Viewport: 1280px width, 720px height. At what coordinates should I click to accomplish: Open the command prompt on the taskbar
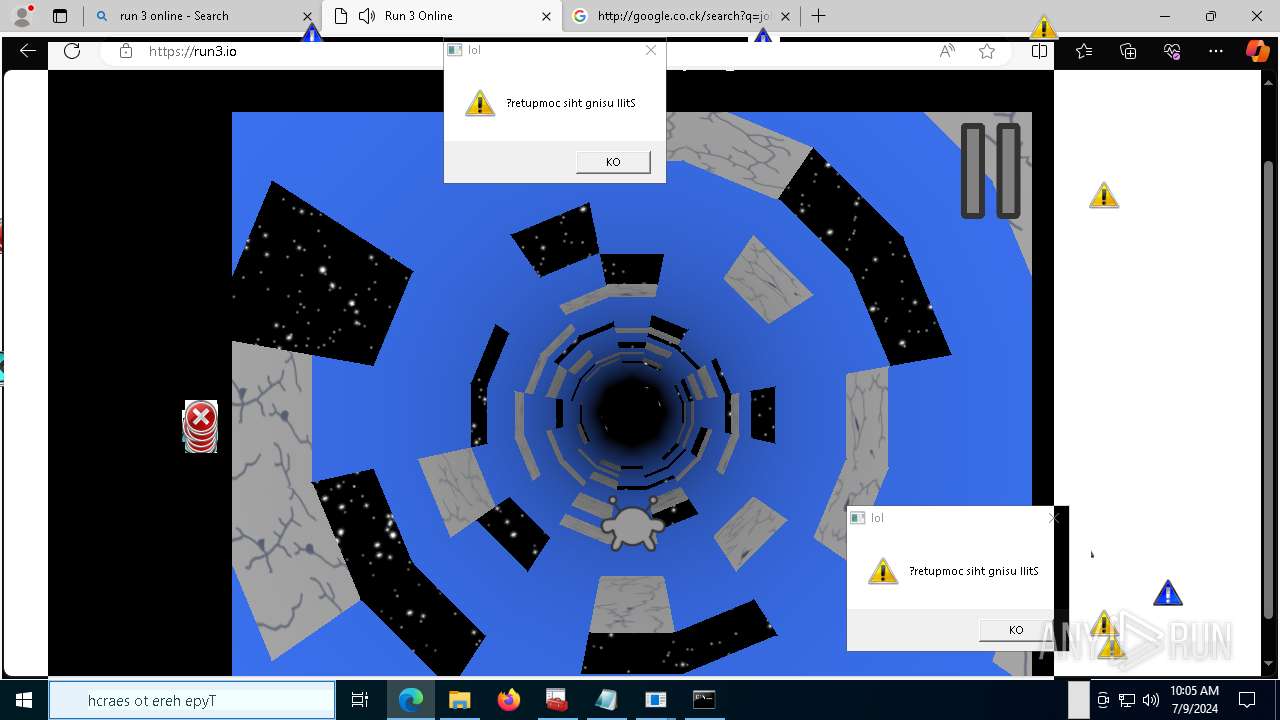[x=704, y=700]
